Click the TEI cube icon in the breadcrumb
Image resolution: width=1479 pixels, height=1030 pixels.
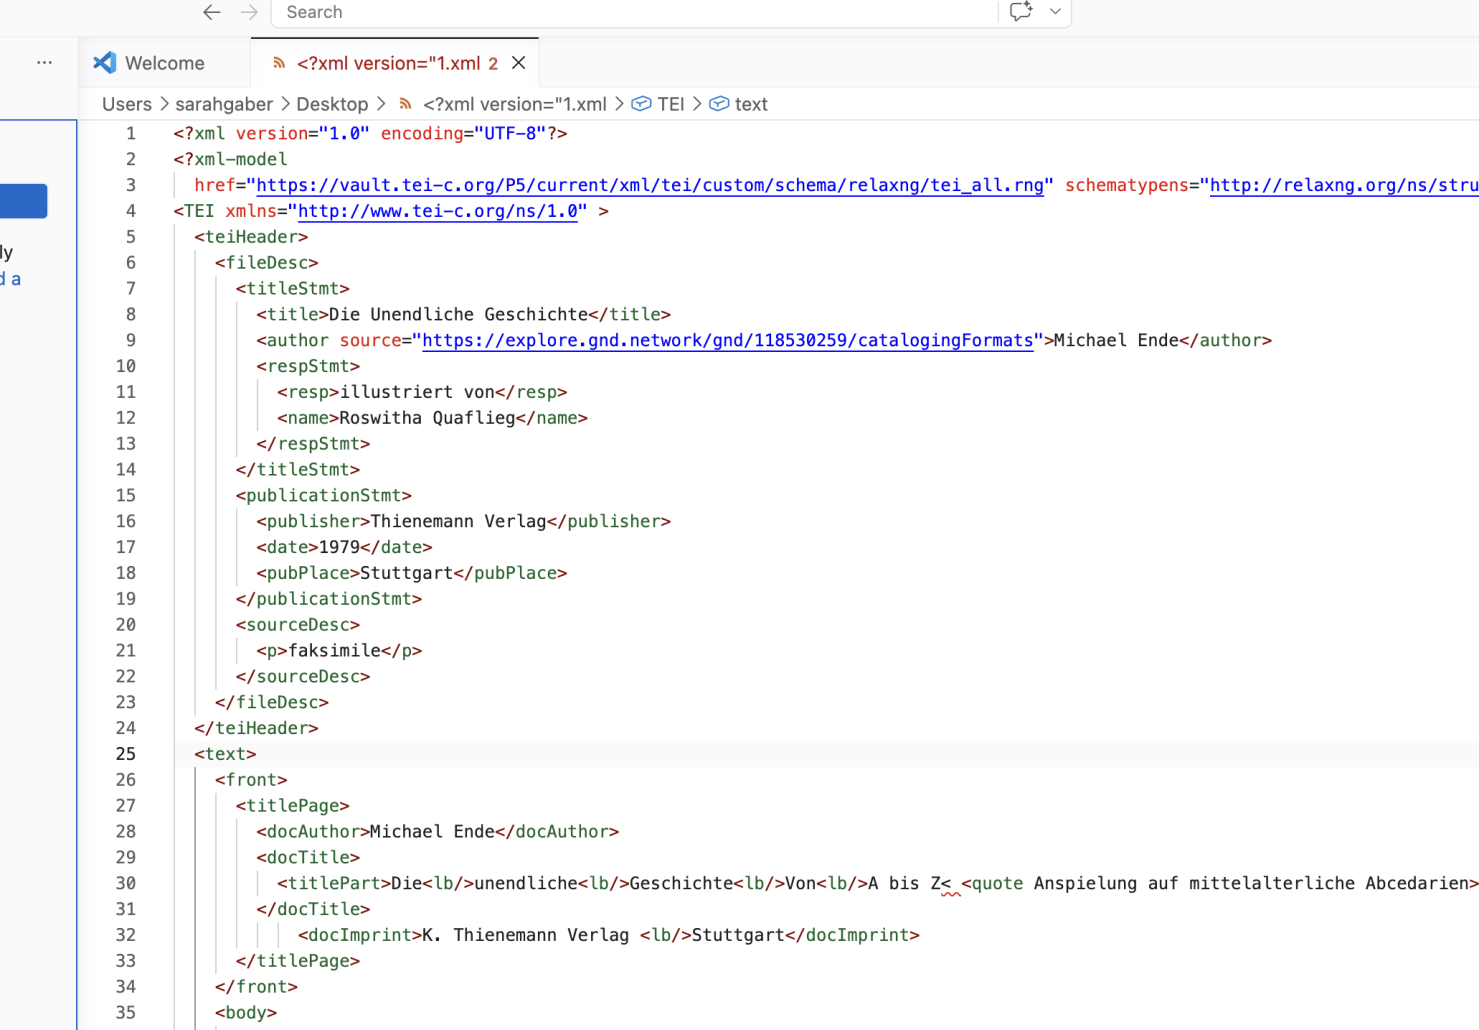(642, 104)
